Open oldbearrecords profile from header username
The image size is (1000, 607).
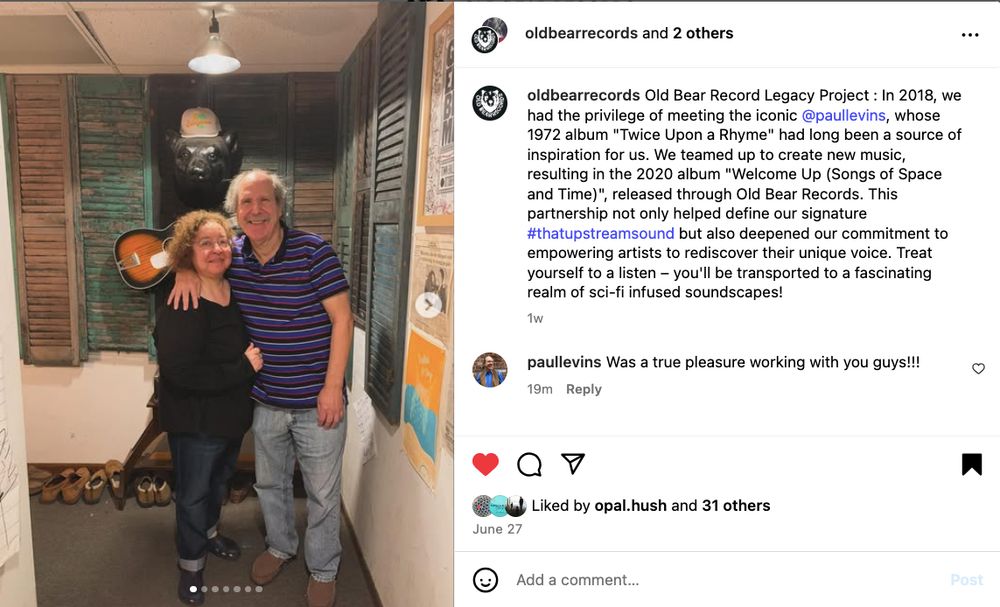581,33
